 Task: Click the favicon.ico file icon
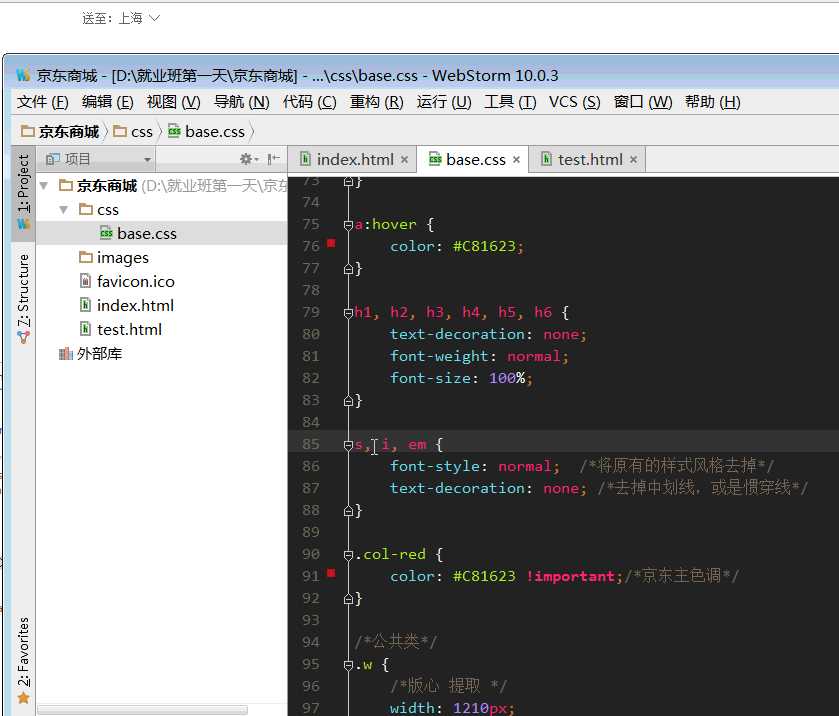coord(85,280)
